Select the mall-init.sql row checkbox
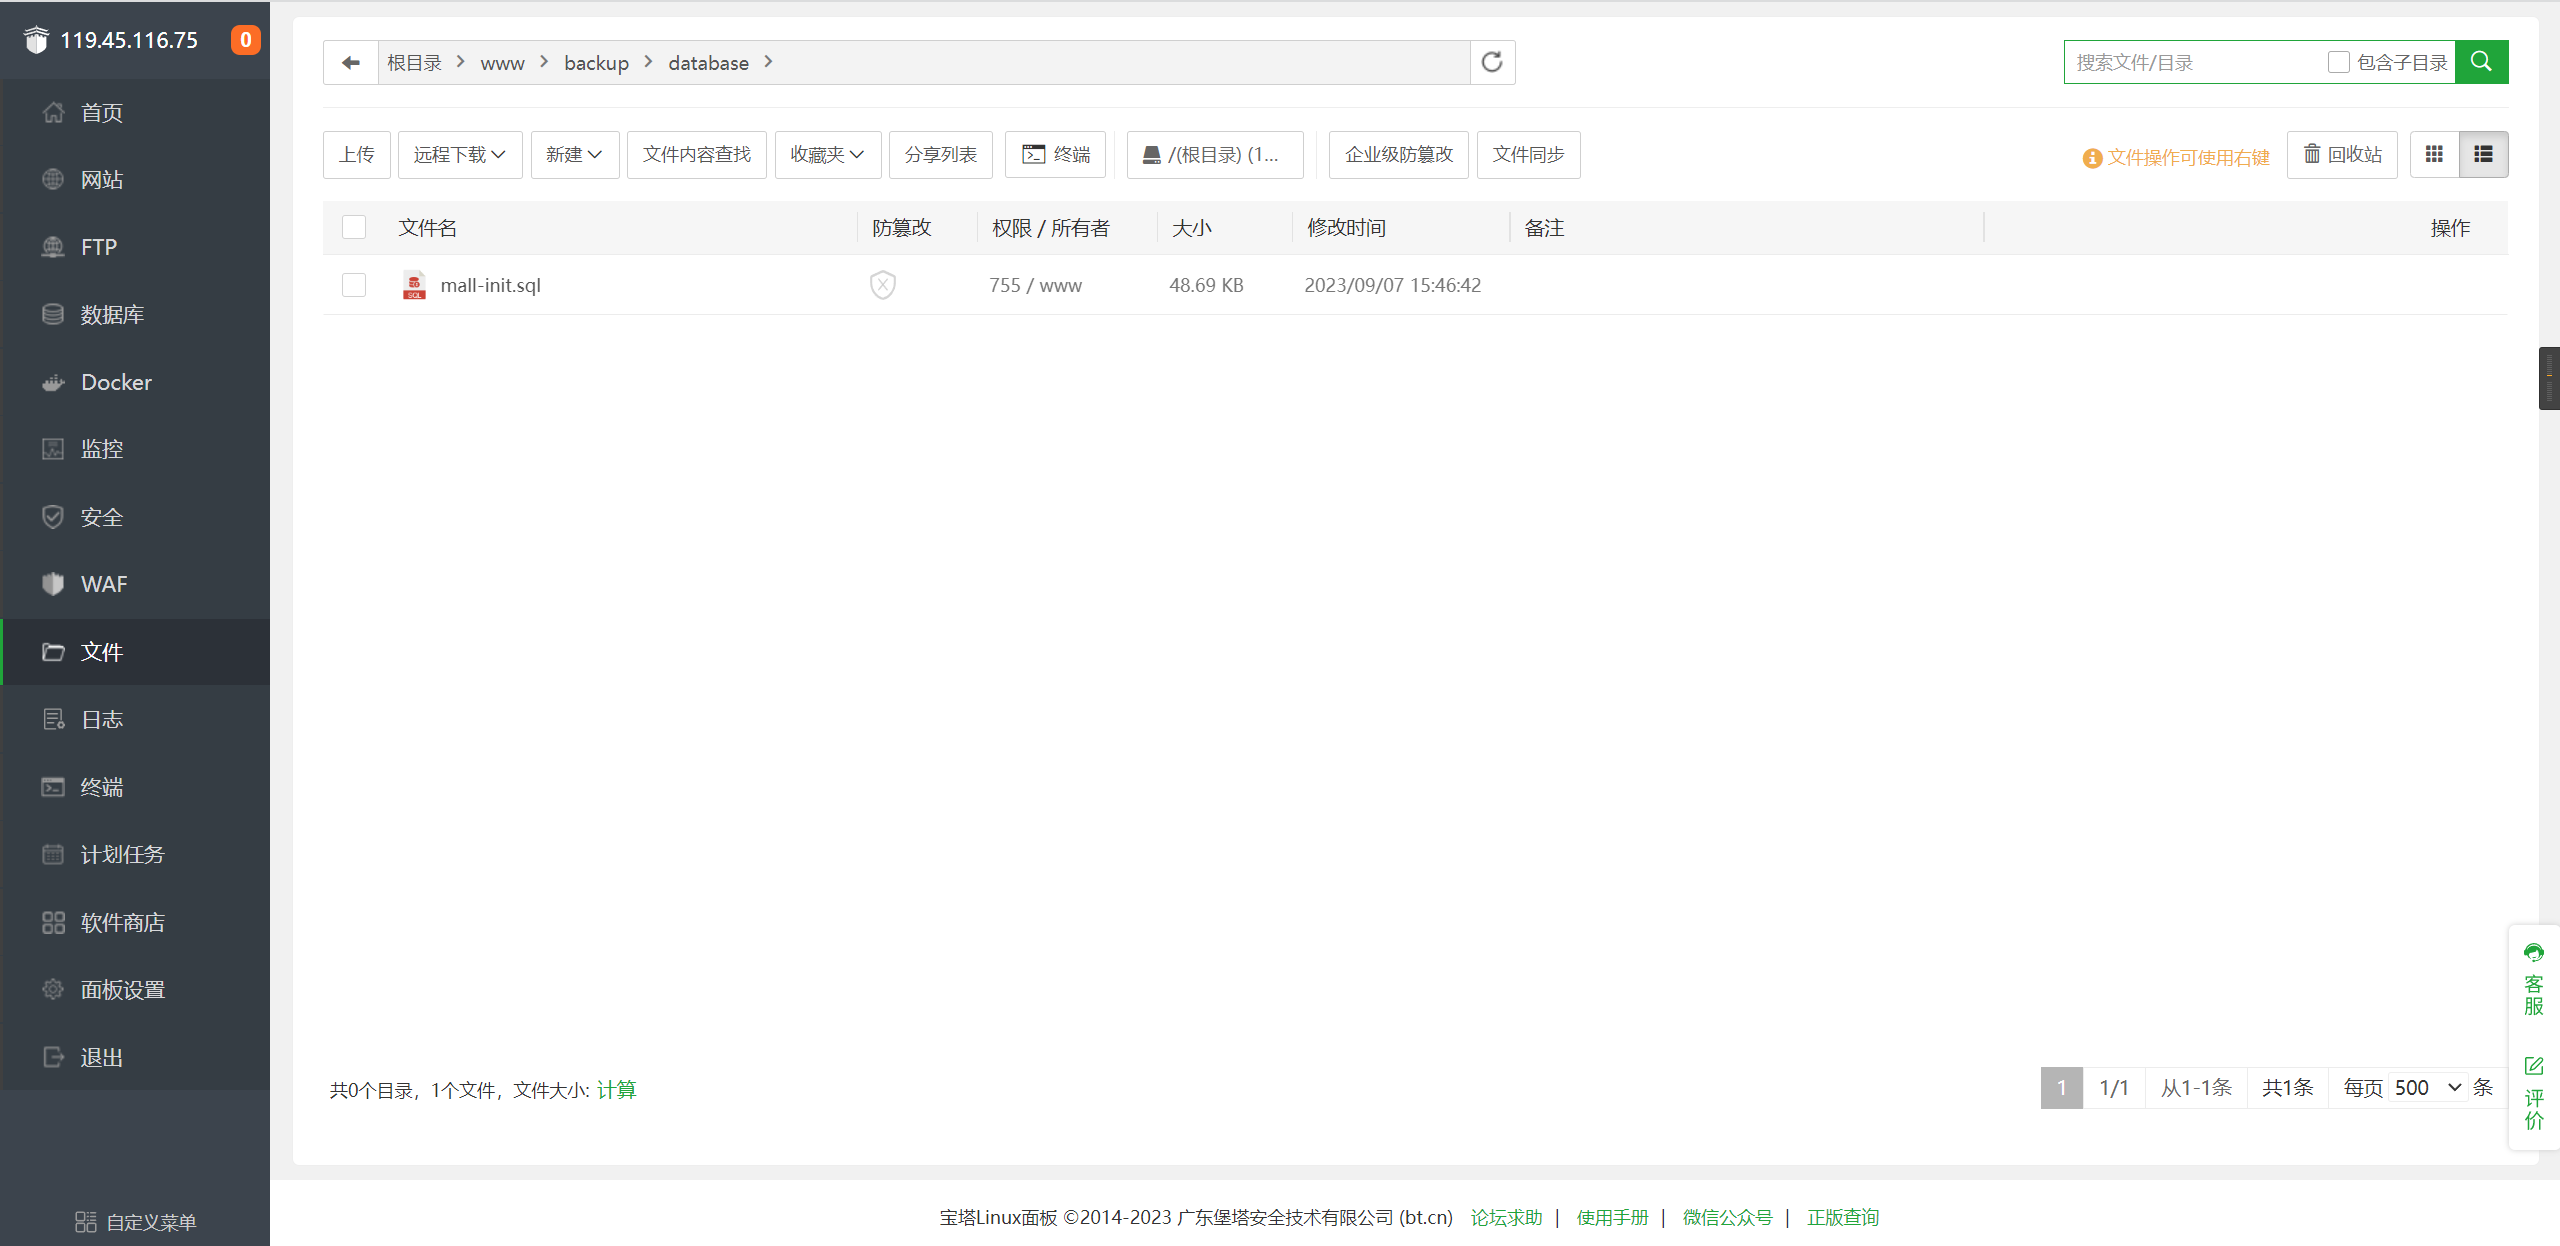The image size is (2560, 1246). coord(354,285)
